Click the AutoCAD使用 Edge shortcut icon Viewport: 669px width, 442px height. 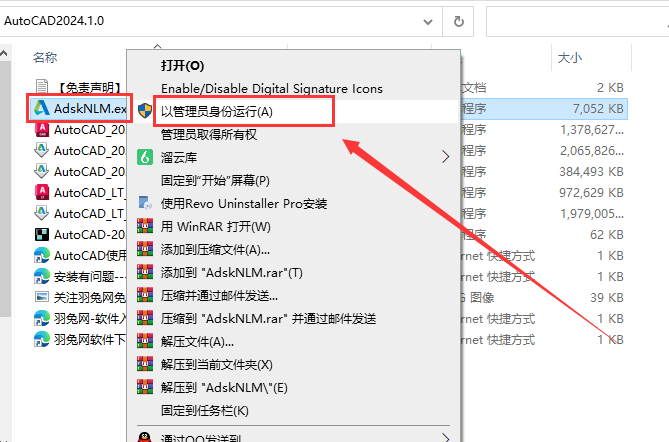[41, 255]
